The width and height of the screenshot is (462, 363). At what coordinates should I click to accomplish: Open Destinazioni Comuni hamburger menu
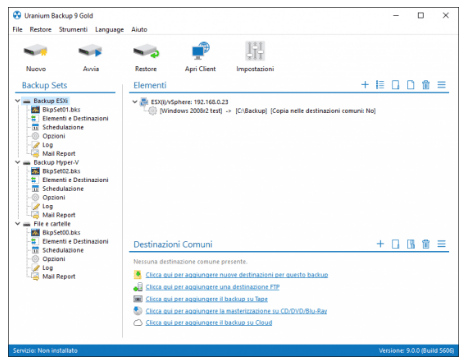coord(441,244)
